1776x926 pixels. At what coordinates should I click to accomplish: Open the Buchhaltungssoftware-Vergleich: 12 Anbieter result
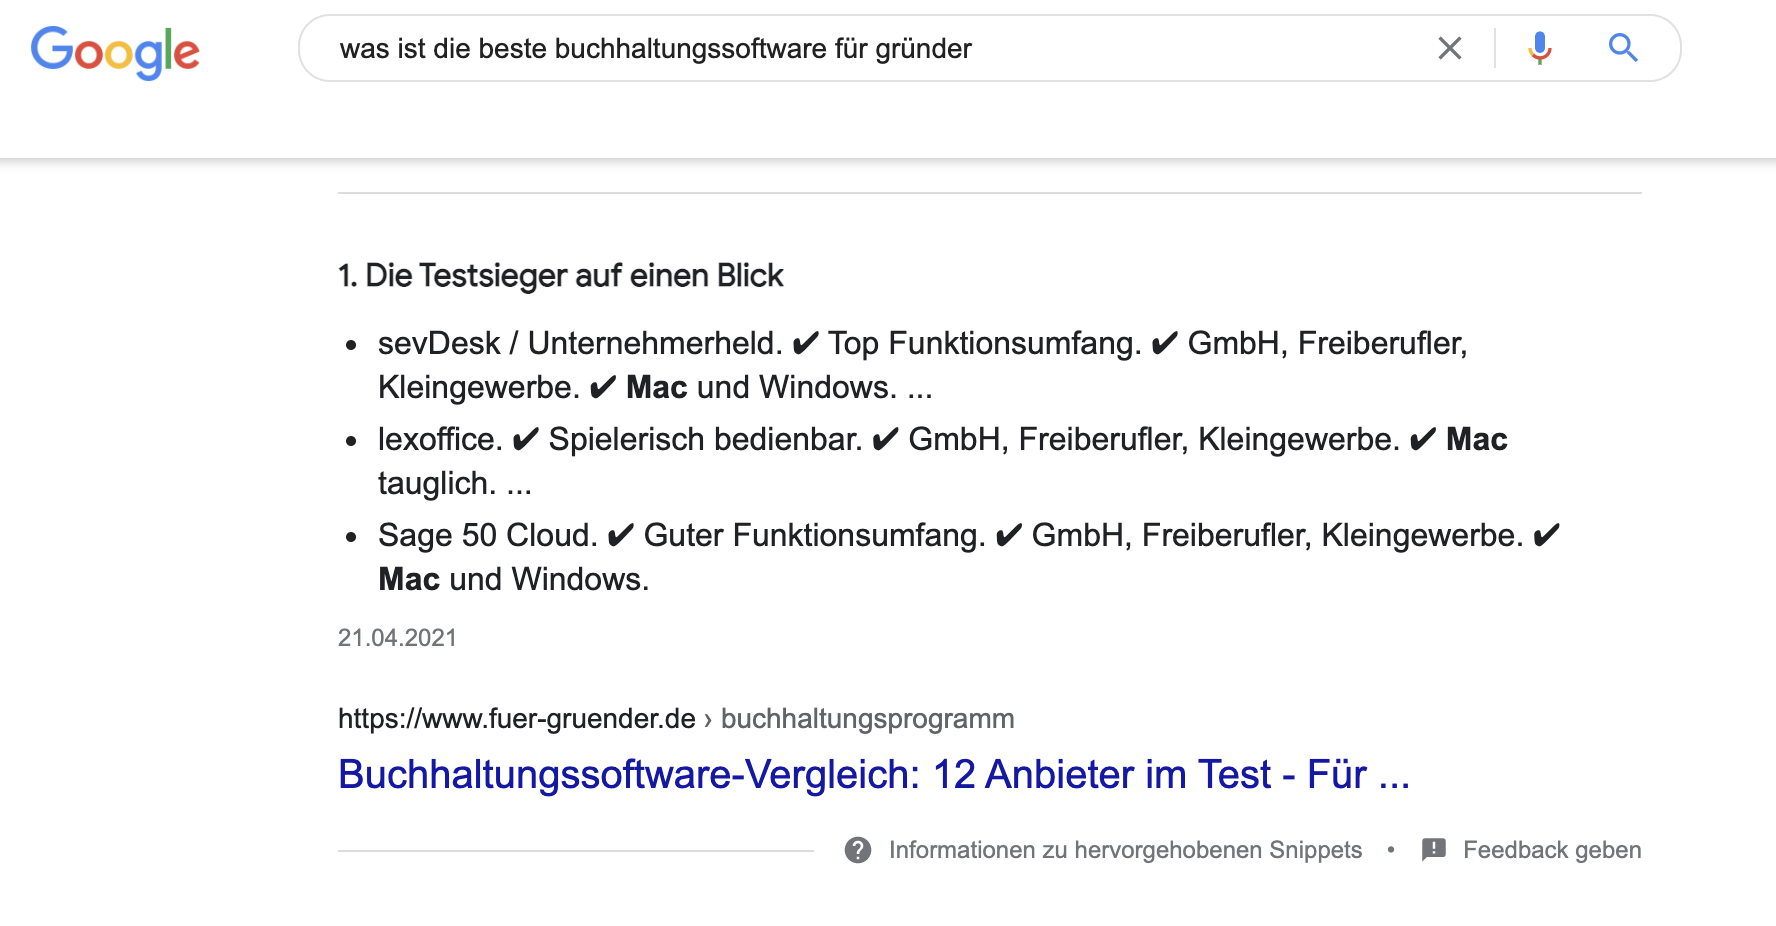tap(873, 774)
